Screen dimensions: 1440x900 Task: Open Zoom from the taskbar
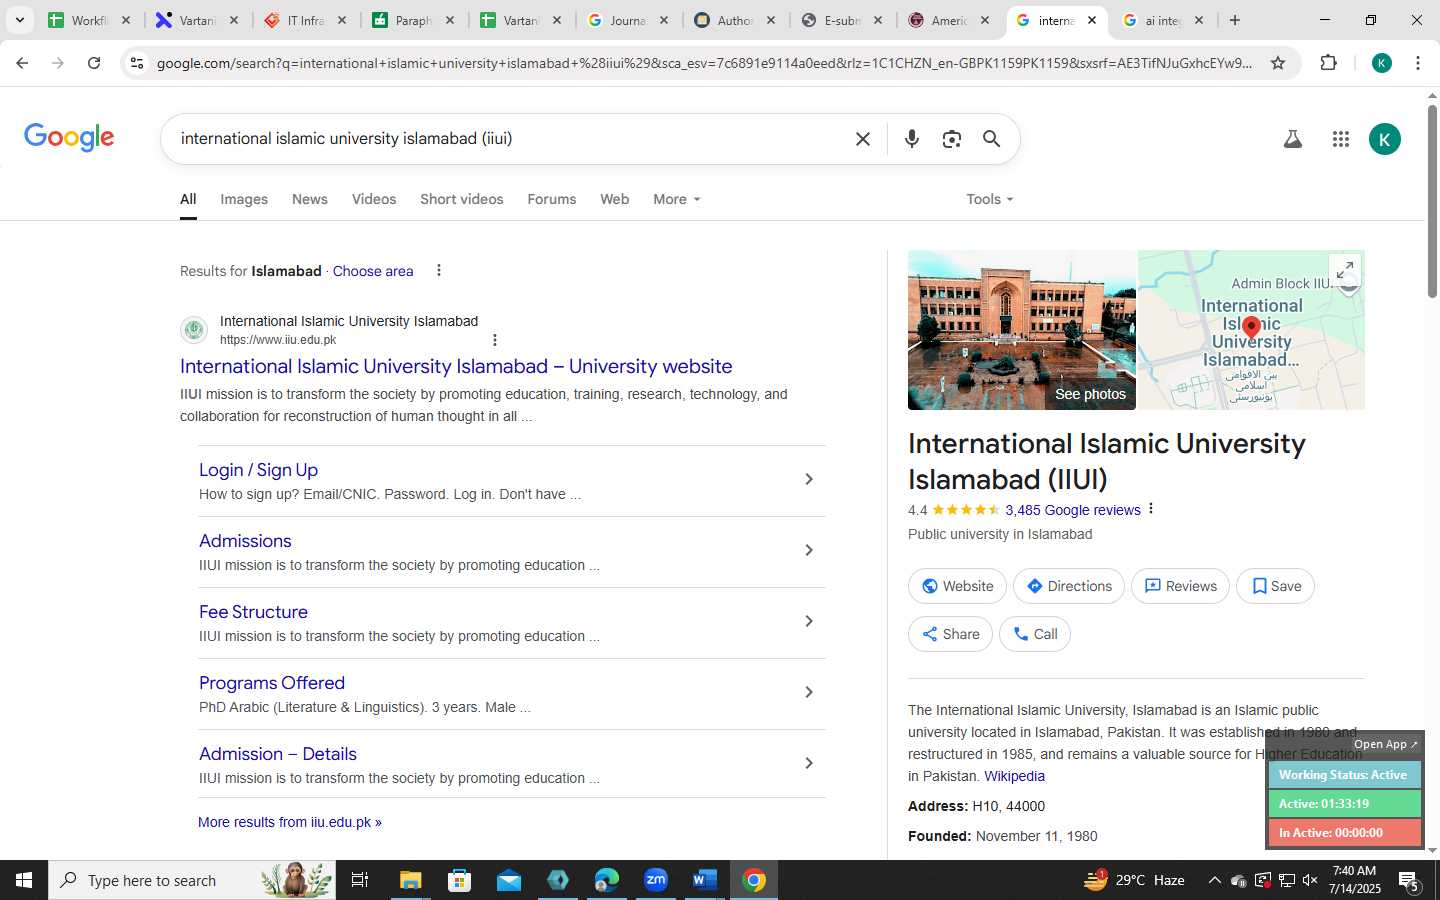point(656,880)
